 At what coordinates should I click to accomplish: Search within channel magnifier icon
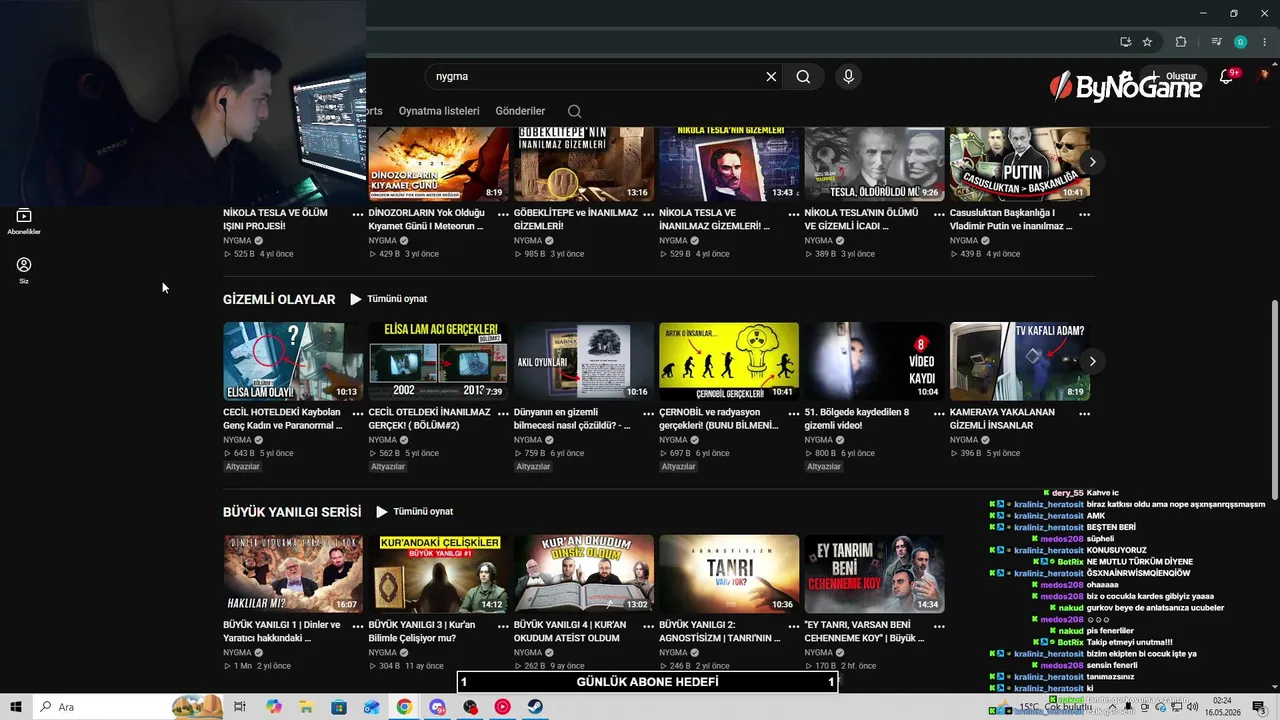pos(574,111)
